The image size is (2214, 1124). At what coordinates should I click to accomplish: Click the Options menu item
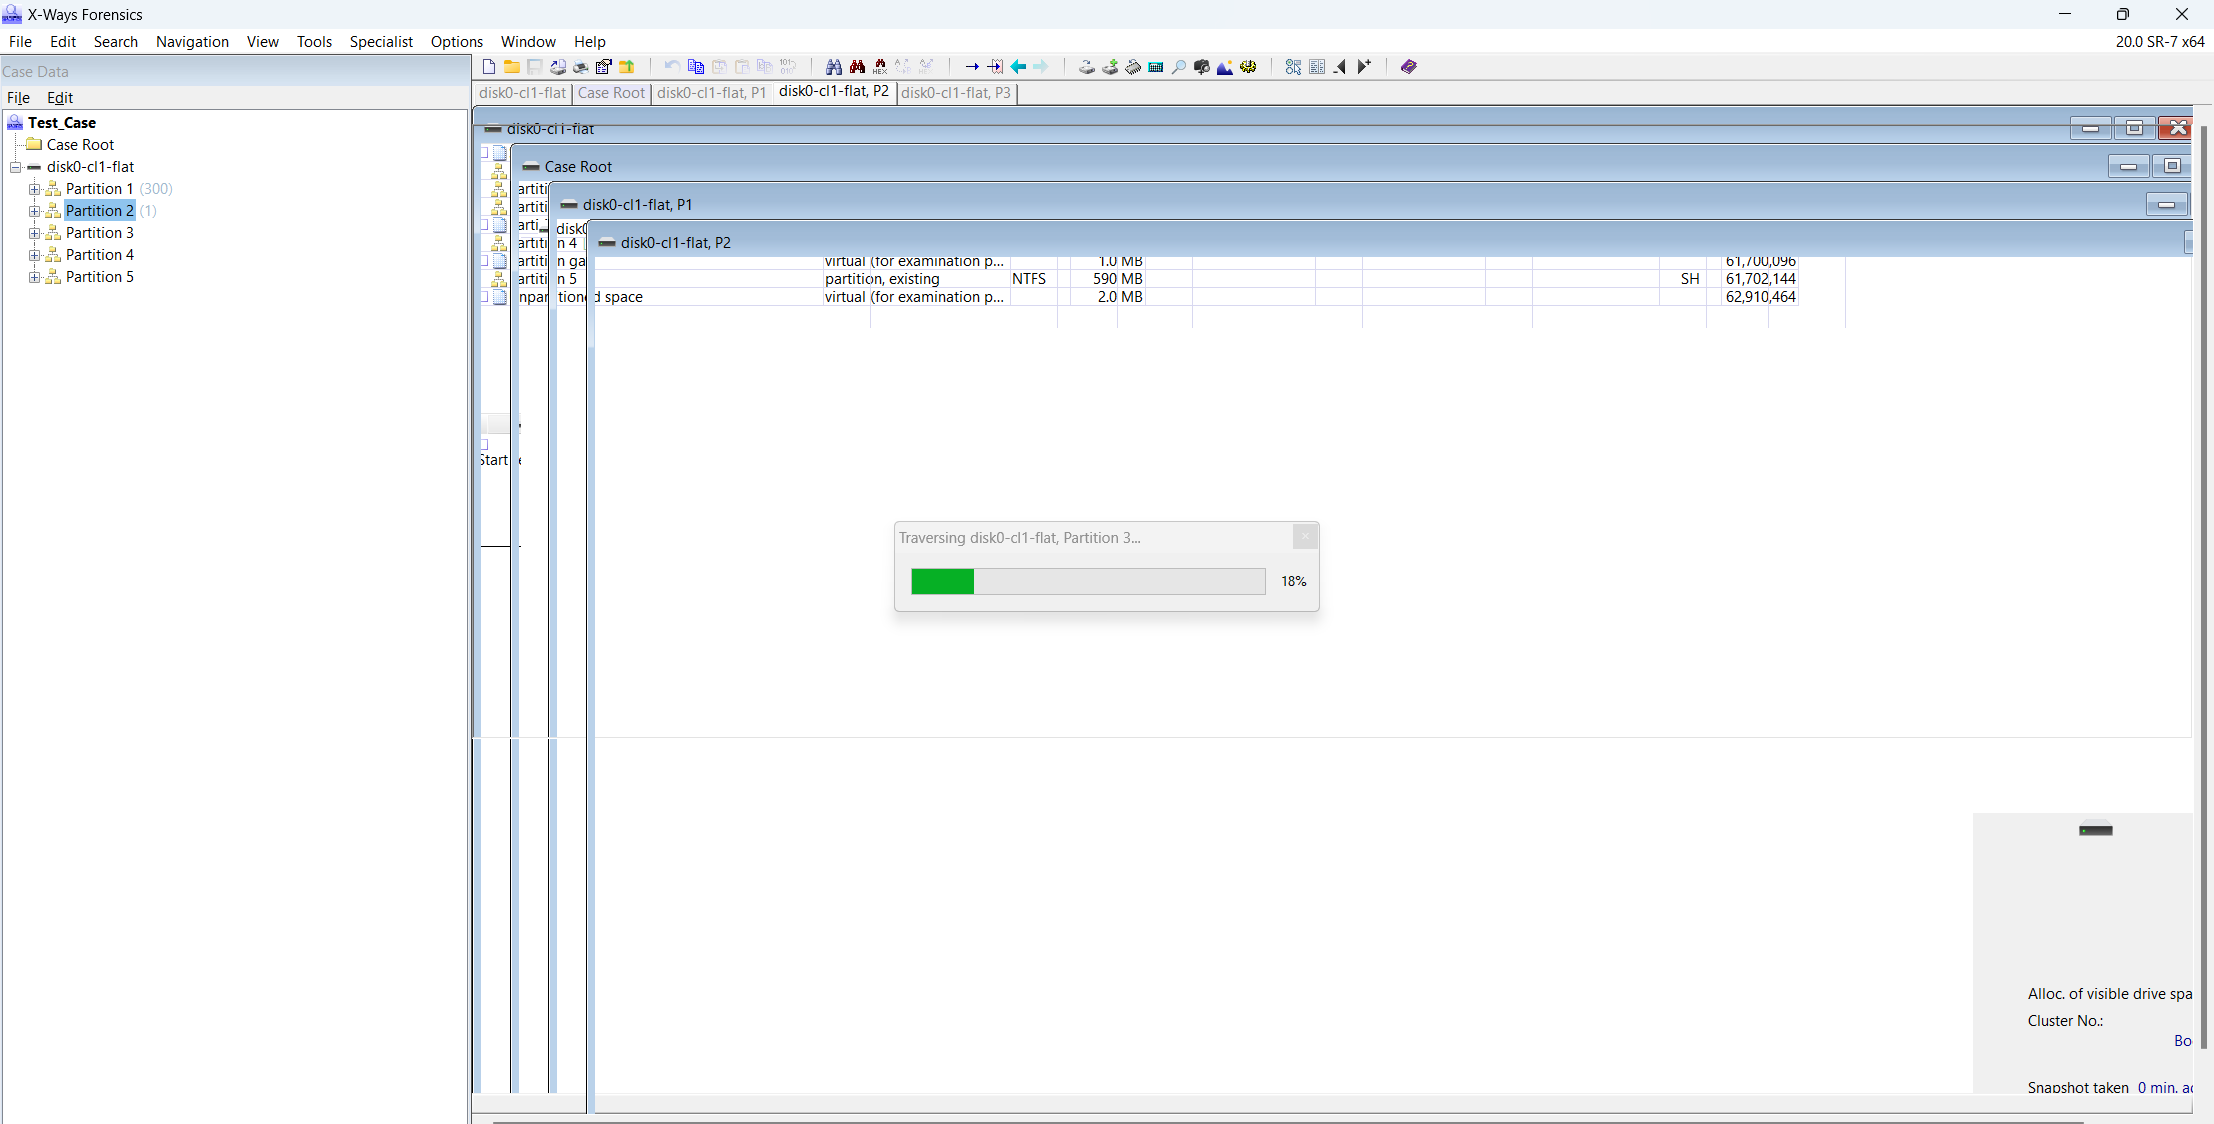point(456,40)
